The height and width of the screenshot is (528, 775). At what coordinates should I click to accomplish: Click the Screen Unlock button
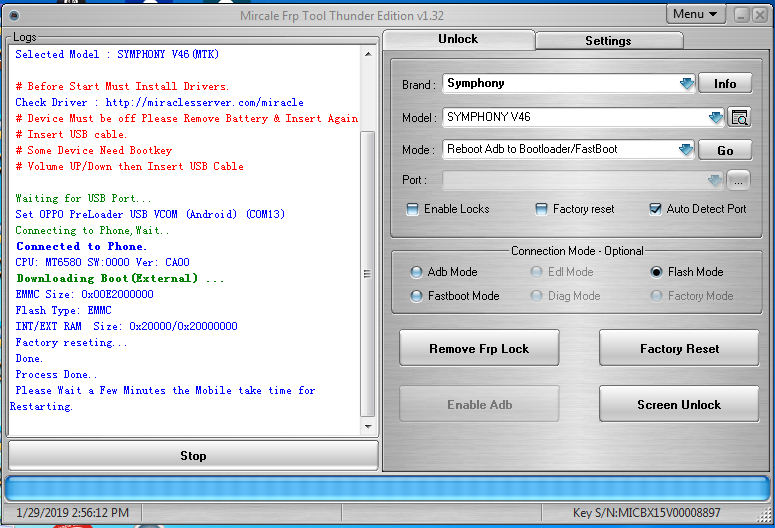coord(679,404)
